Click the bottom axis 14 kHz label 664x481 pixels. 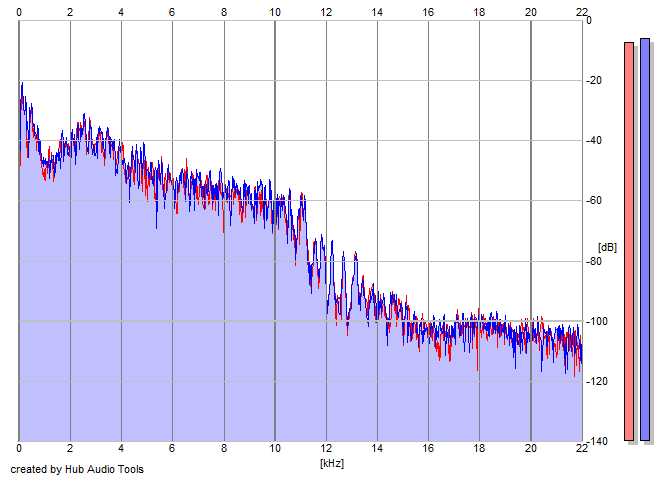(x=377, y=448)
